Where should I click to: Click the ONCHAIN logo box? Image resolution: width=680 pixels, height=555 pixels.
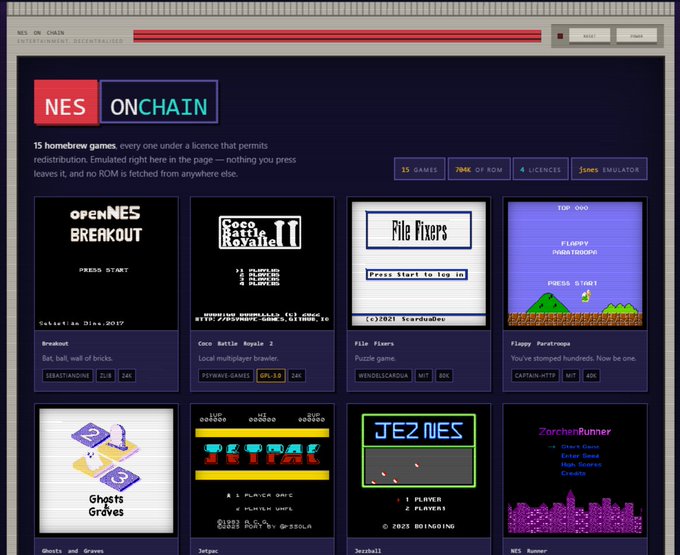pos(159,102)
